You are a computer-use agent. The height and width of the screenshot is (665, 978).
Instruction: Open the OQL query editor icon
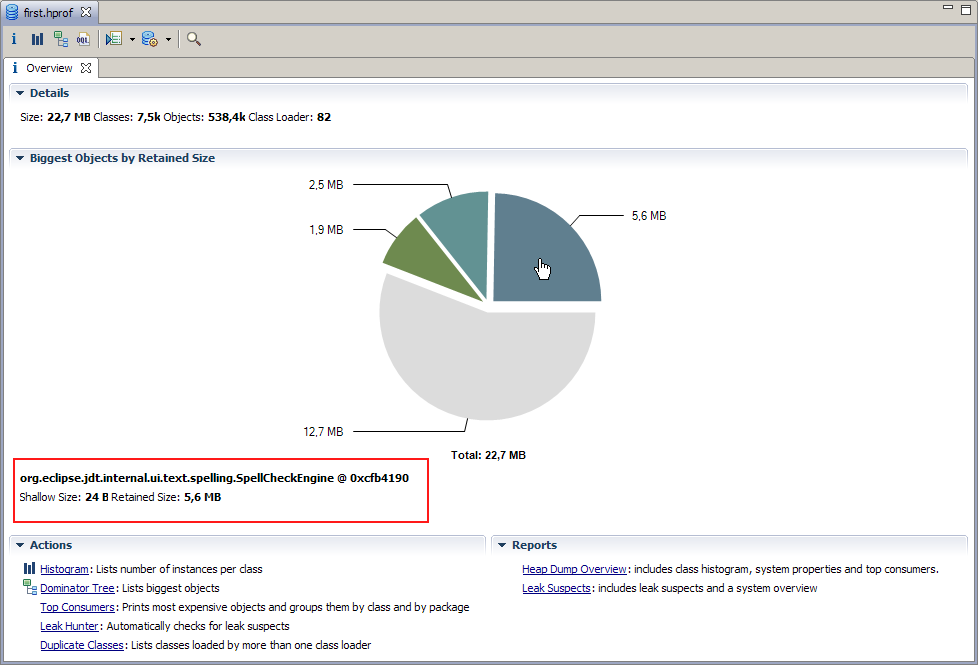[83, 39]
